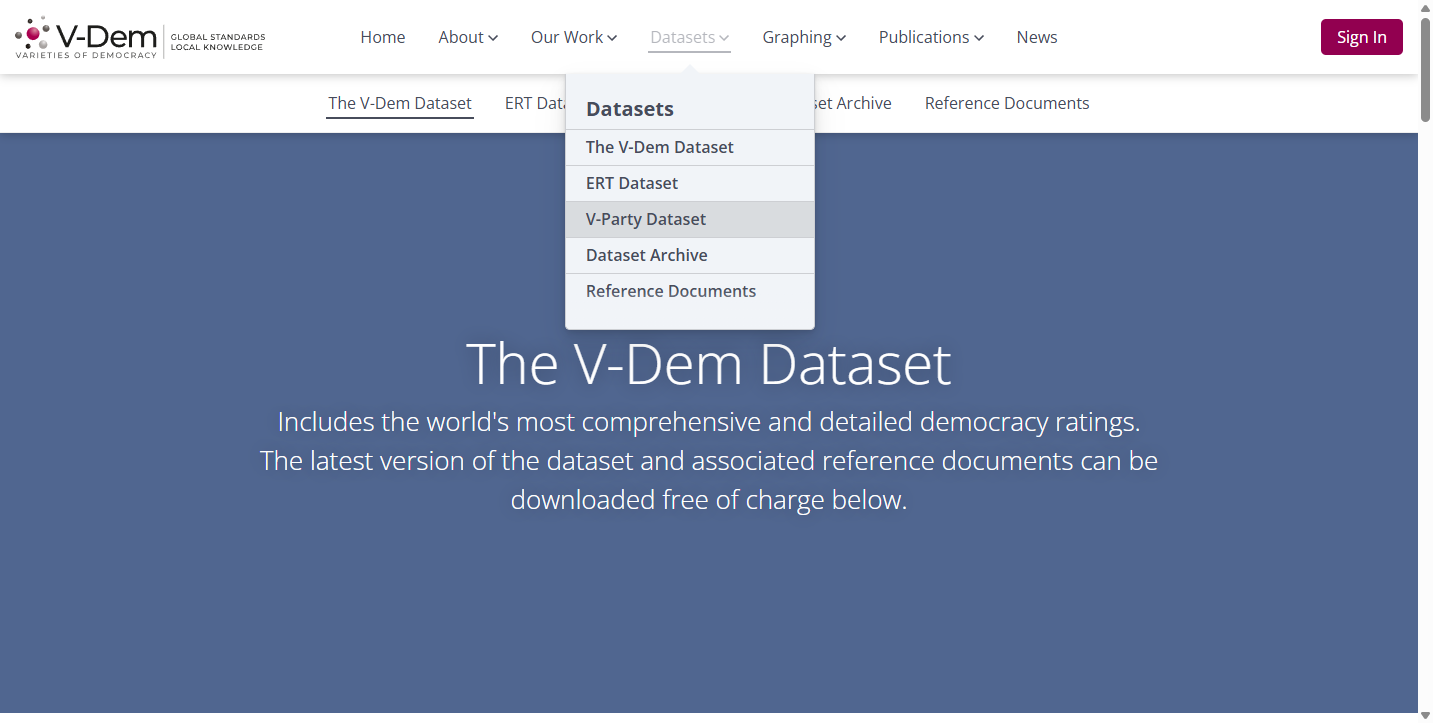
Task: Collapse the Datasets dropdown menu
Action: [689, 37]
